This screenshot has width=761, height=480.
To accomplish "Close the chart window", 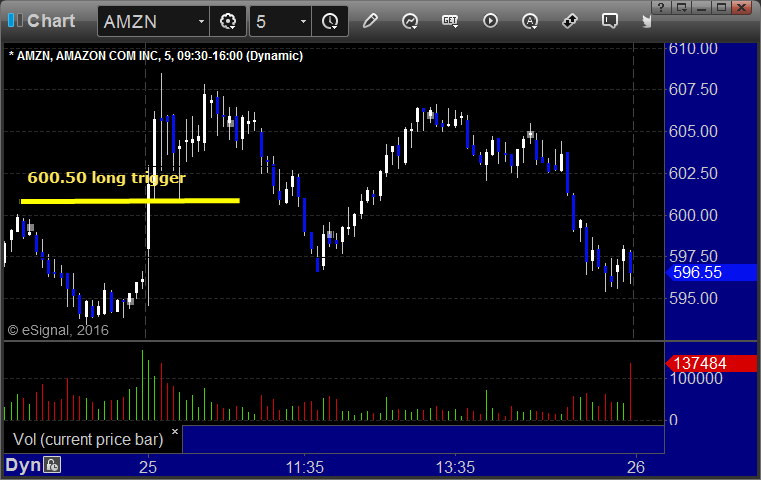I will 742,7.
